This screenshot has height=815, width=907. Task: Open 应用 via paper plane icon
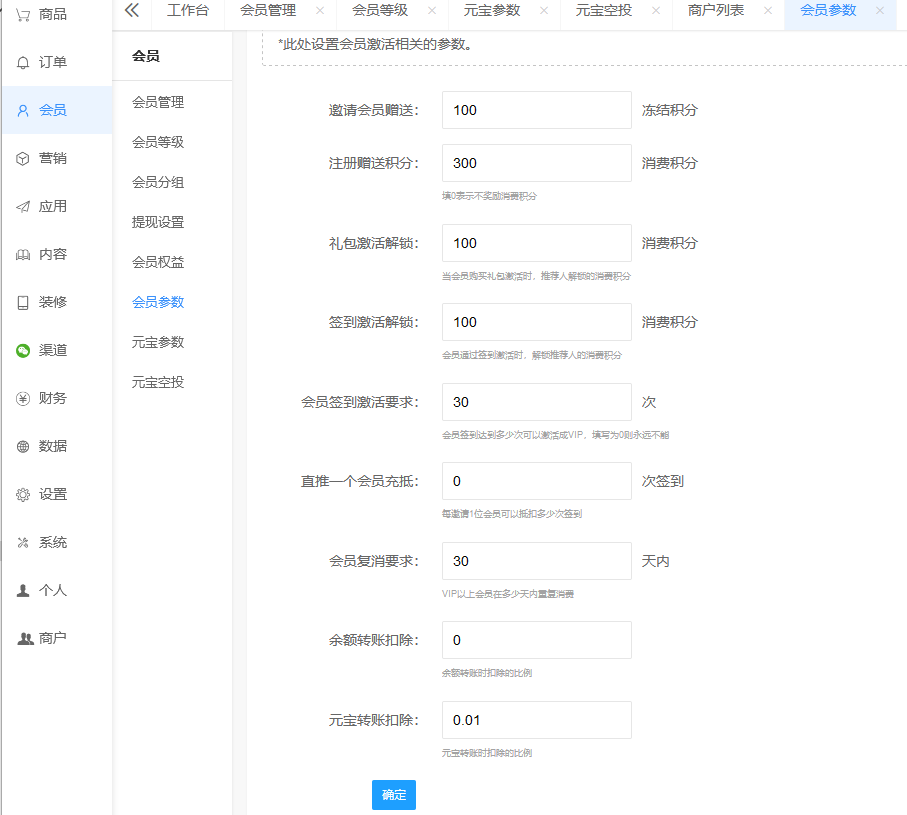pos(23,206)
